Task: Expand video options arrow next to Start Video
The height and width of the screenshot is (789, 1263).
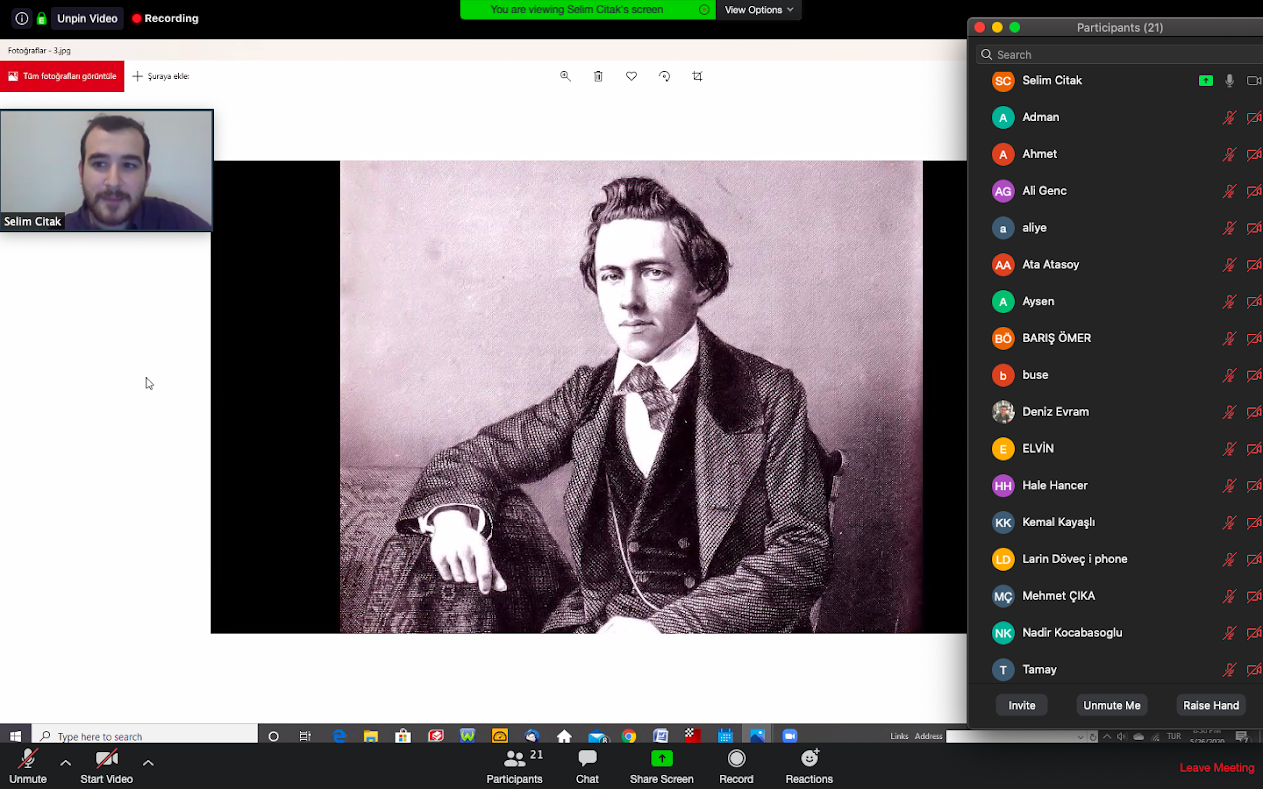Action: coord(148,763)
